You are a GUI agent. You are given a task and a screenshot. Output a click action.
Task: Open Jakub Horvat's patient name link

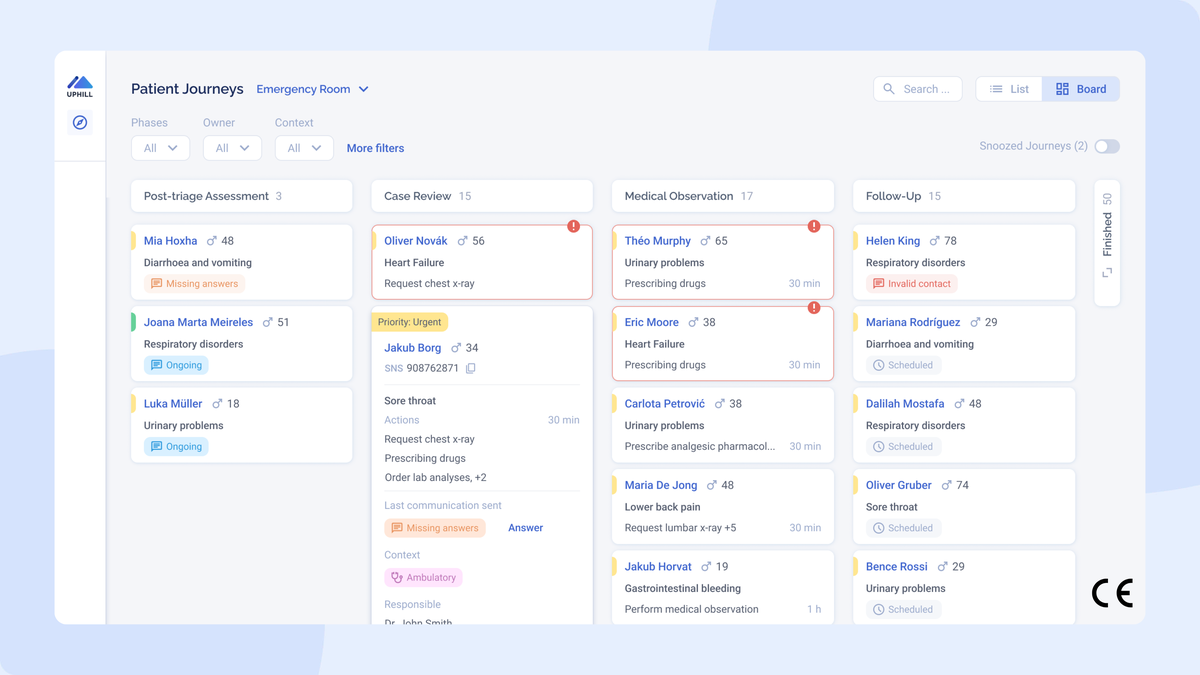tap(658, 566)
